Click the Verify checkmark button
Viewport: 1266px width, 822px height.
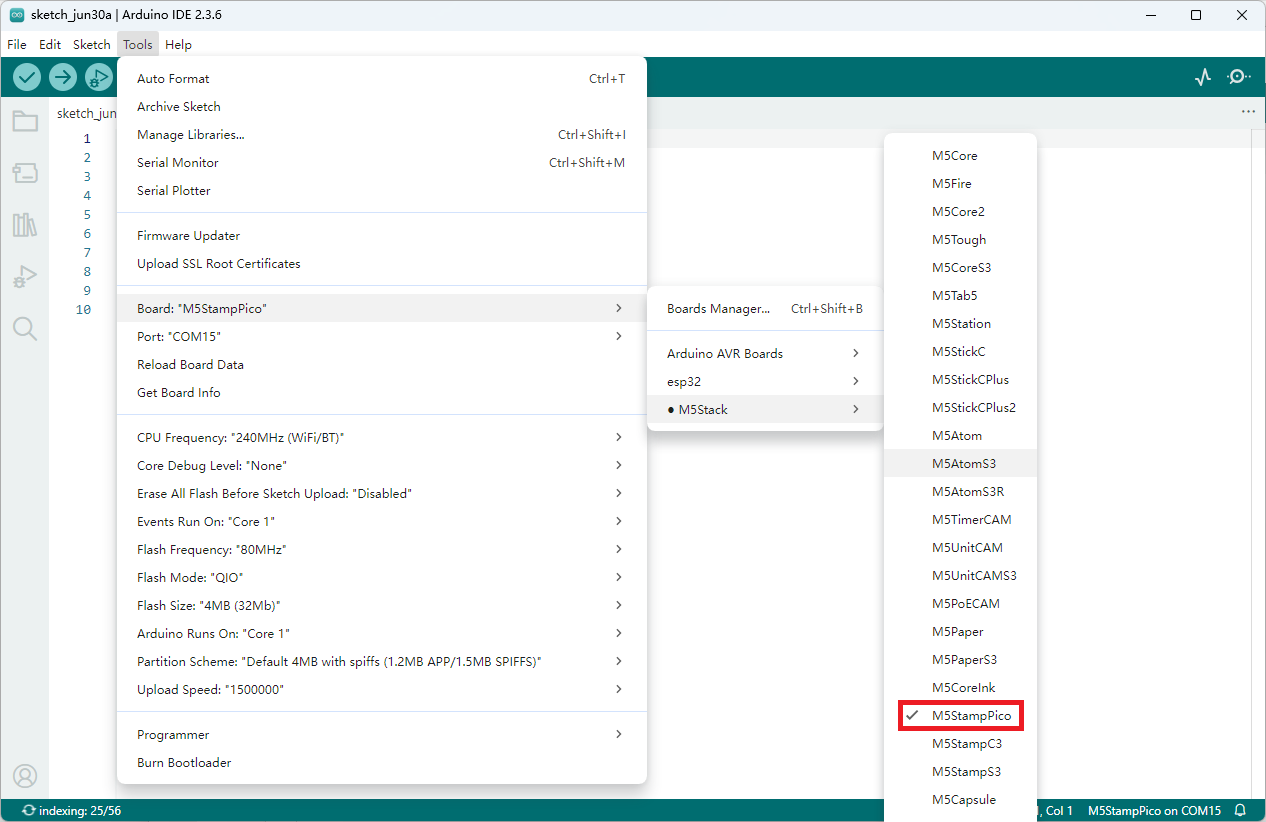point(27,76)
